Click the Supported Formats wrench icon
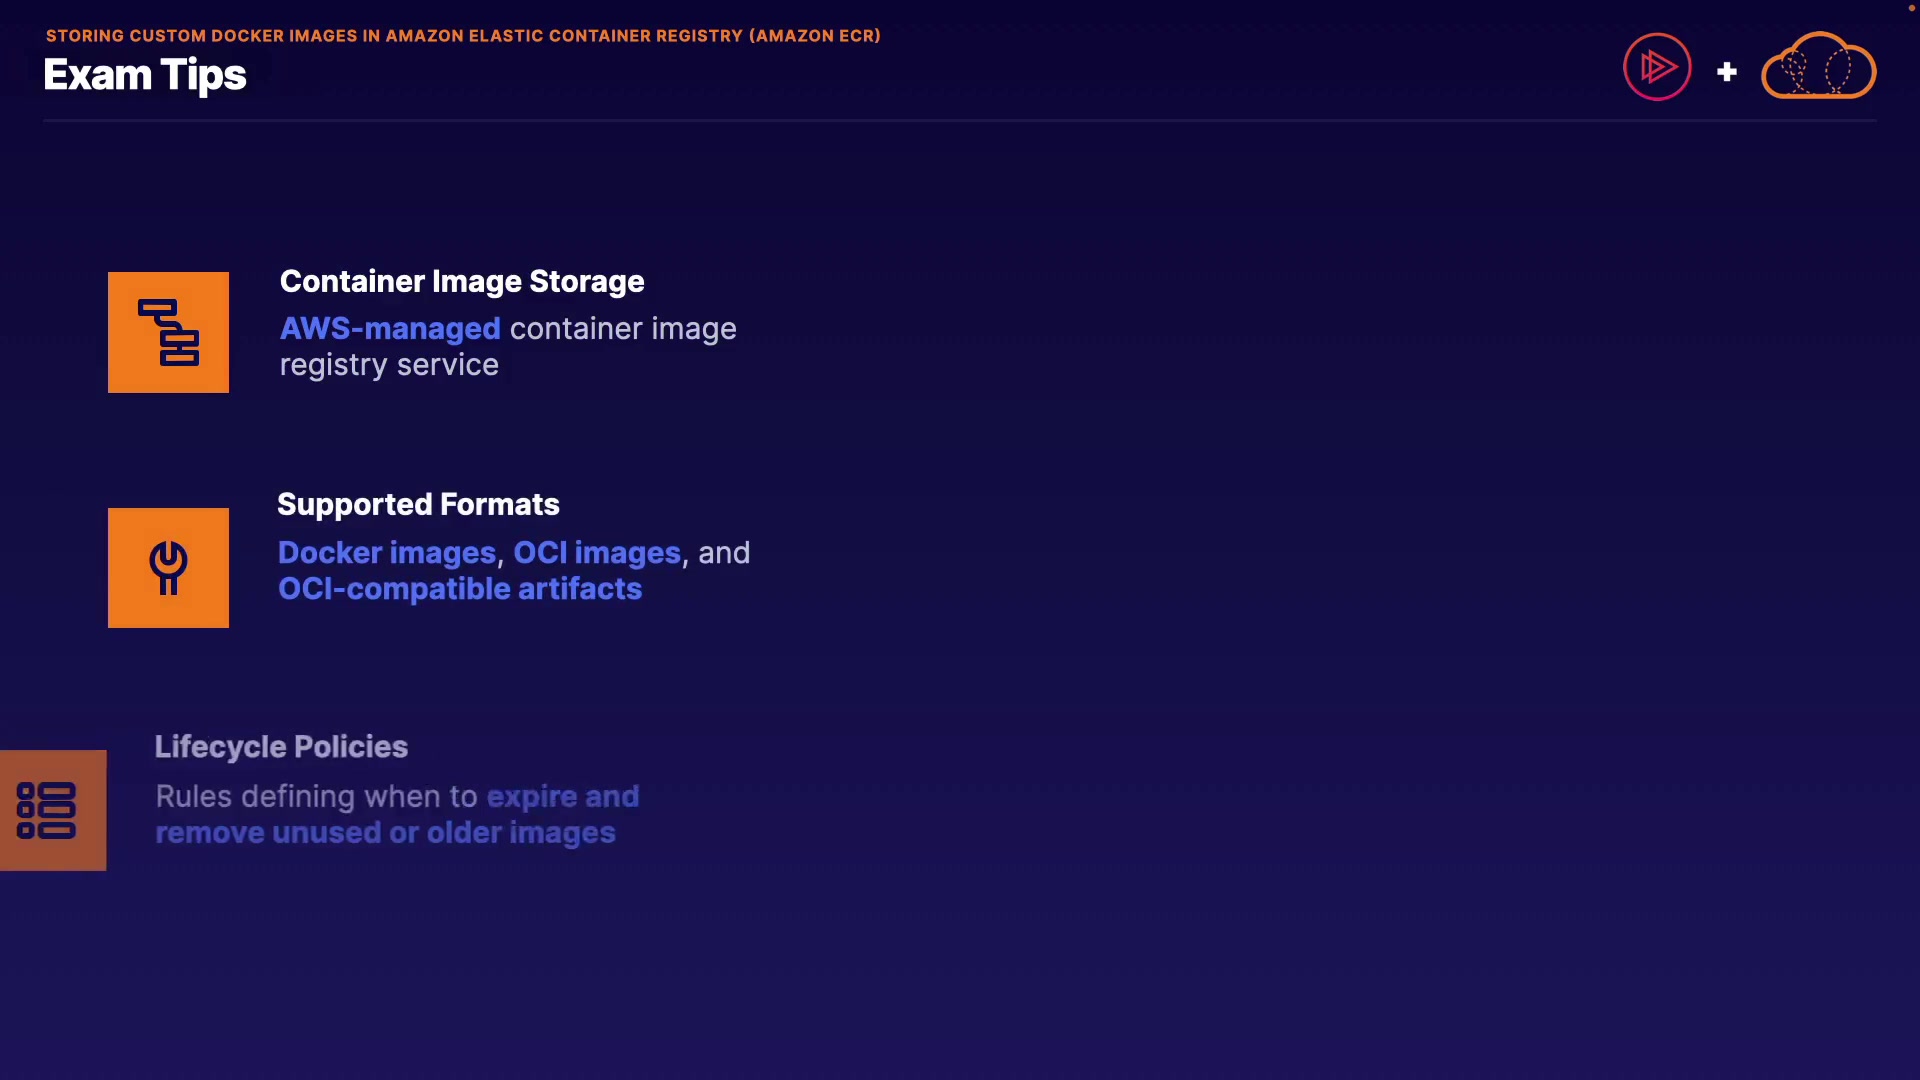This screenshot has width=1920, height=1080. click(168, 568)
